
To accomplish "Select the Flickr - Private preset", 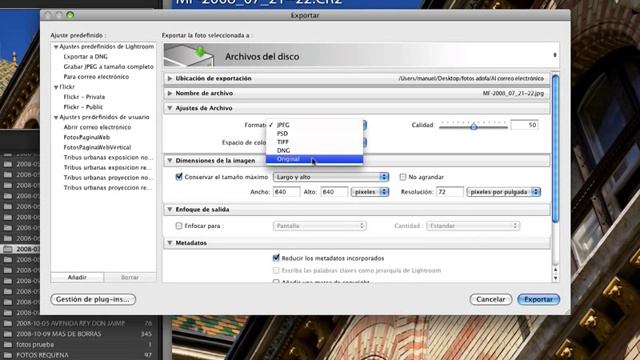I will pos(84,97).
